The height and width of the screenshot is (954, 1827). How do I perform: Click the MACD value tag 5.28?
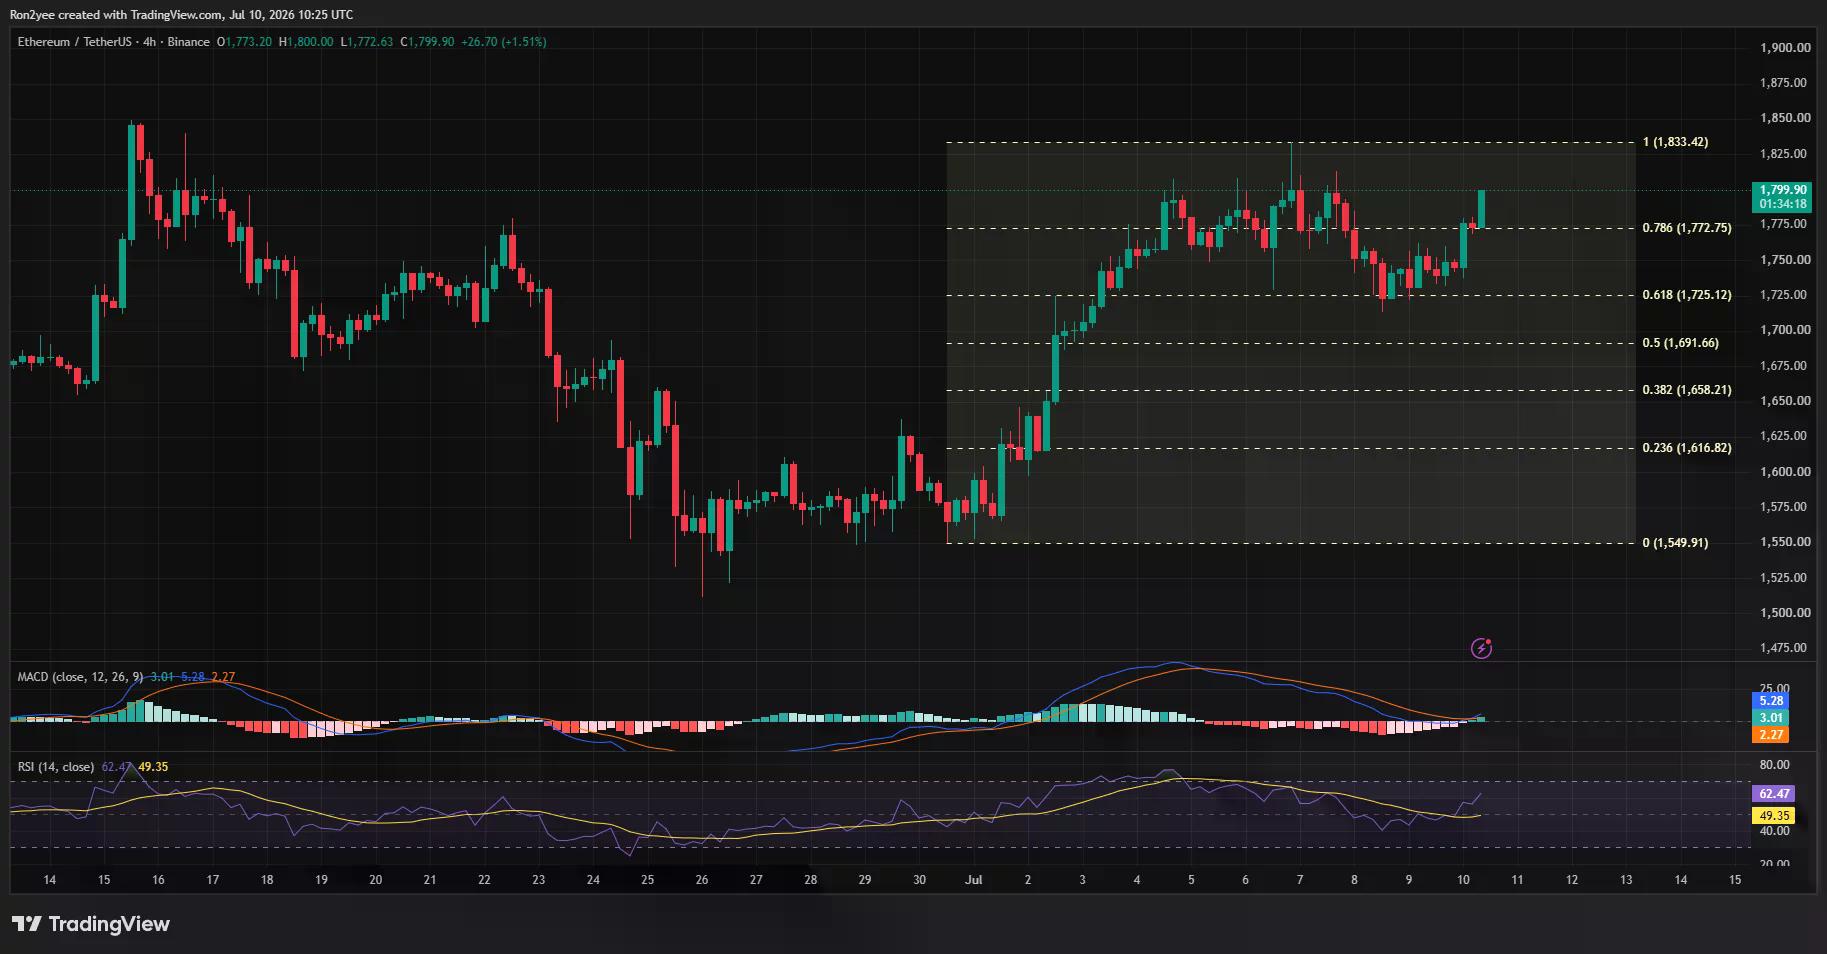click(1771, 701)
